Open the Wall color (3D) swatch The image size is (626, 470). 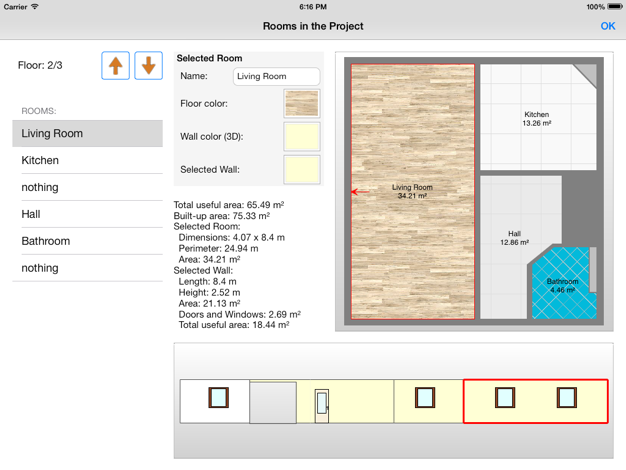point(302,136)
